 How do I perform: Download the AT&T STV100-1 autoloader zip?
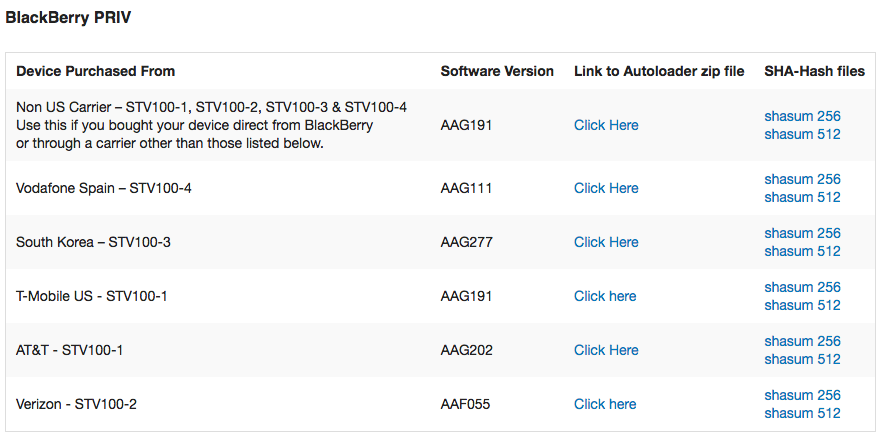(606, 350)
